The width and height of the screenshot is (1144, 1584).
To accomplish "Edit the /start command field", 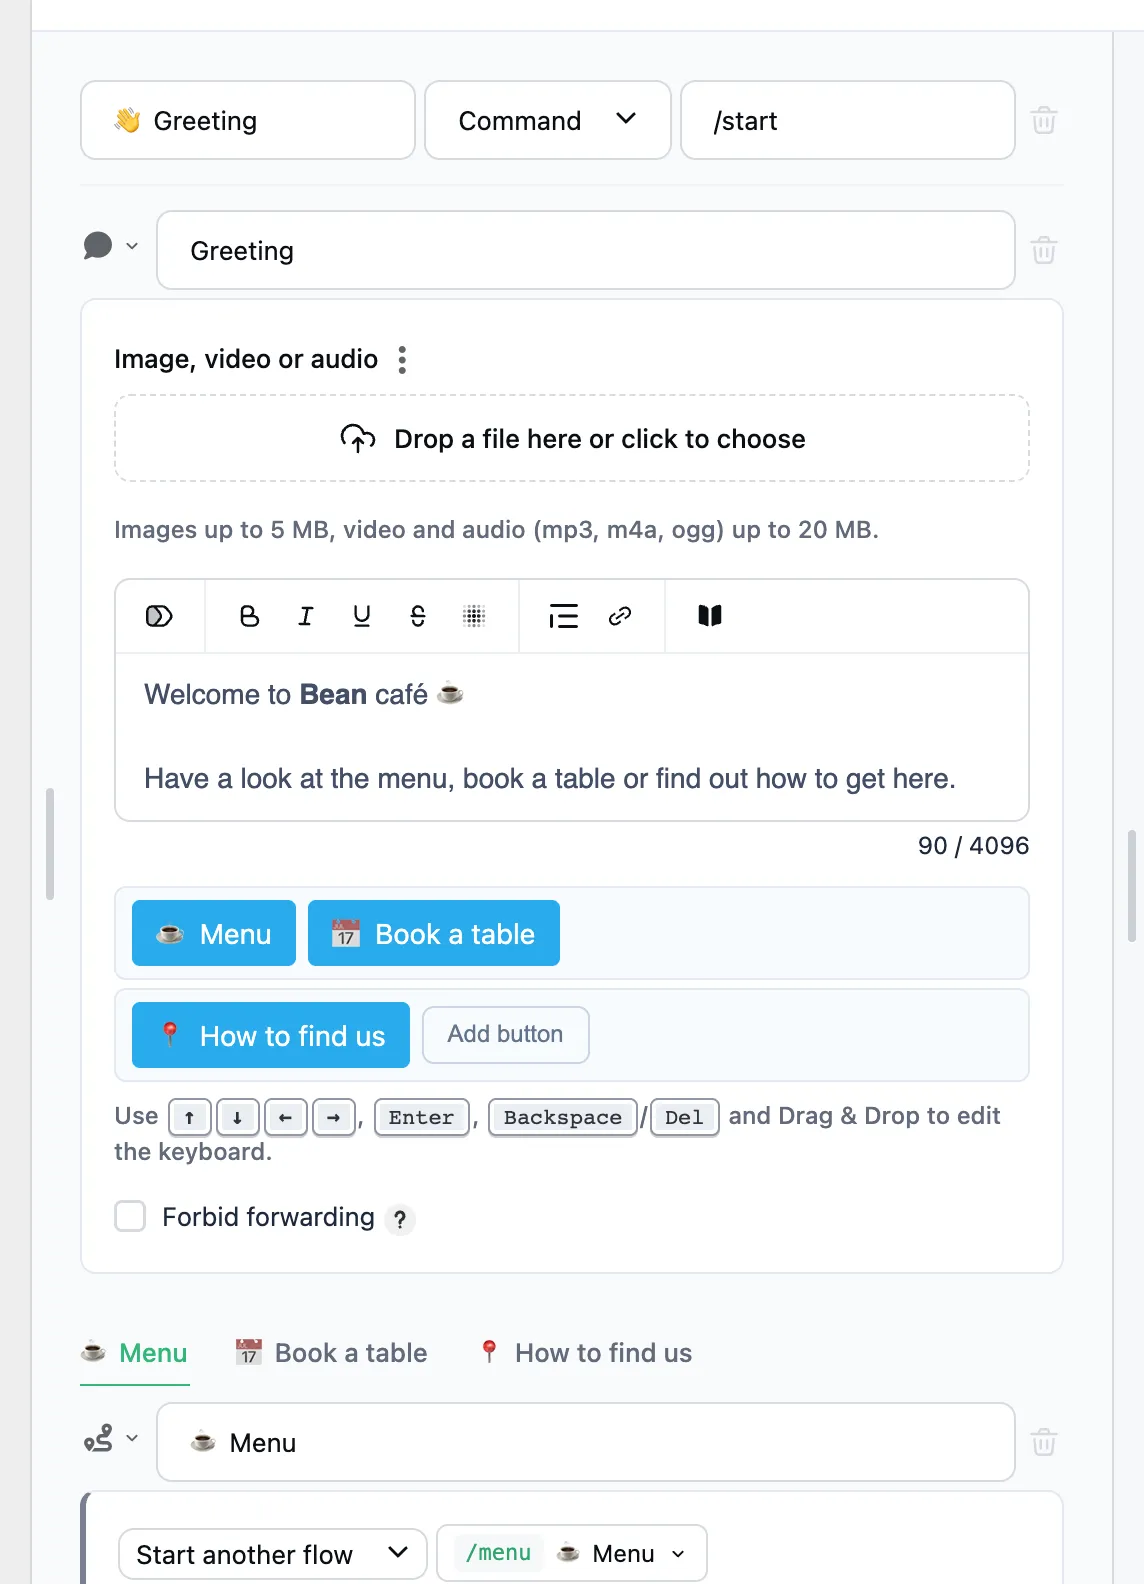I will pos(848,120).
